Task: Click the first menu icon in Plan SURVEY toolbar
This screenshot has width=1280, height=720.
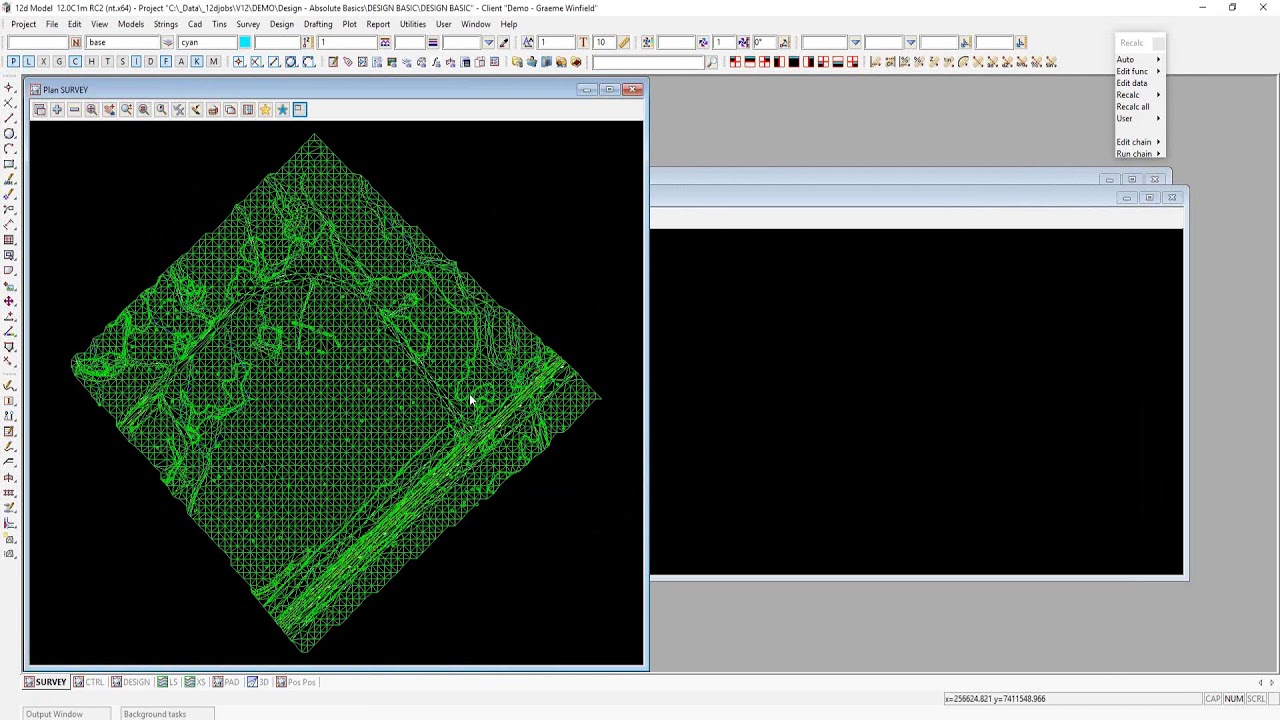Action: click(x=39, y=110)
